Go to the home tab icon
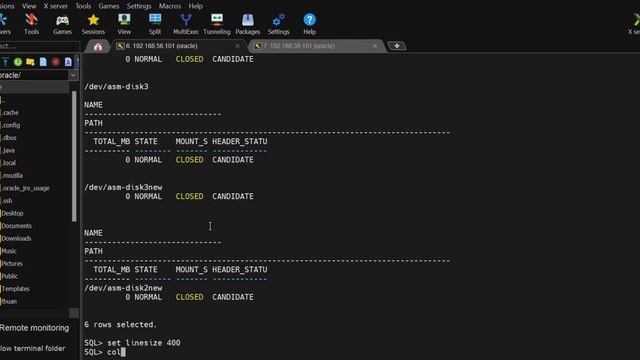 (x=98, y=47)
